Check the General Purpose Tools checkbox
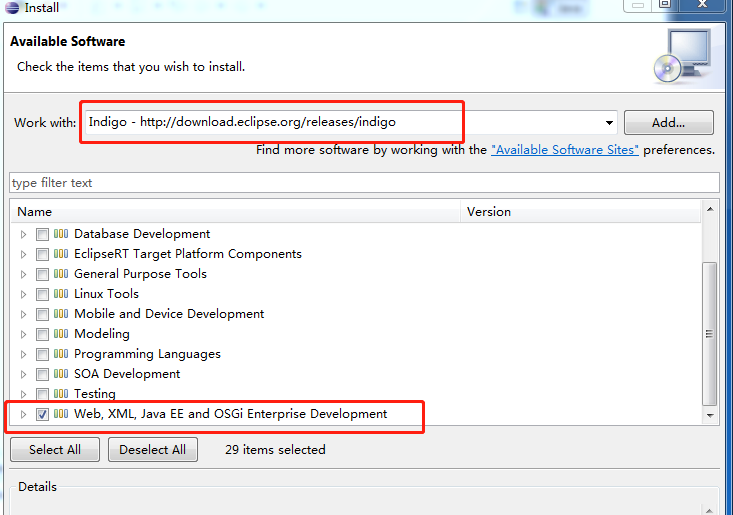This screenshot has height=515, width=733. [x=42, y=274]
